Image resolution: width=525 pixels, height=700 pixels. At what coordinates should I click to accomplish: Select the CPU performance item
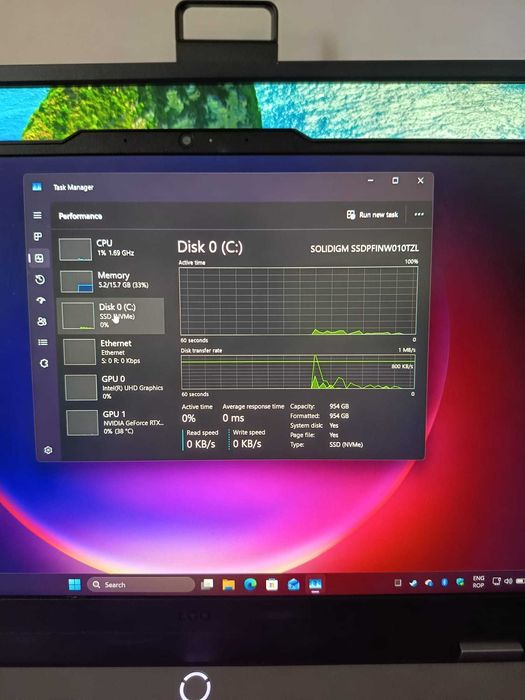coord(111,249)
